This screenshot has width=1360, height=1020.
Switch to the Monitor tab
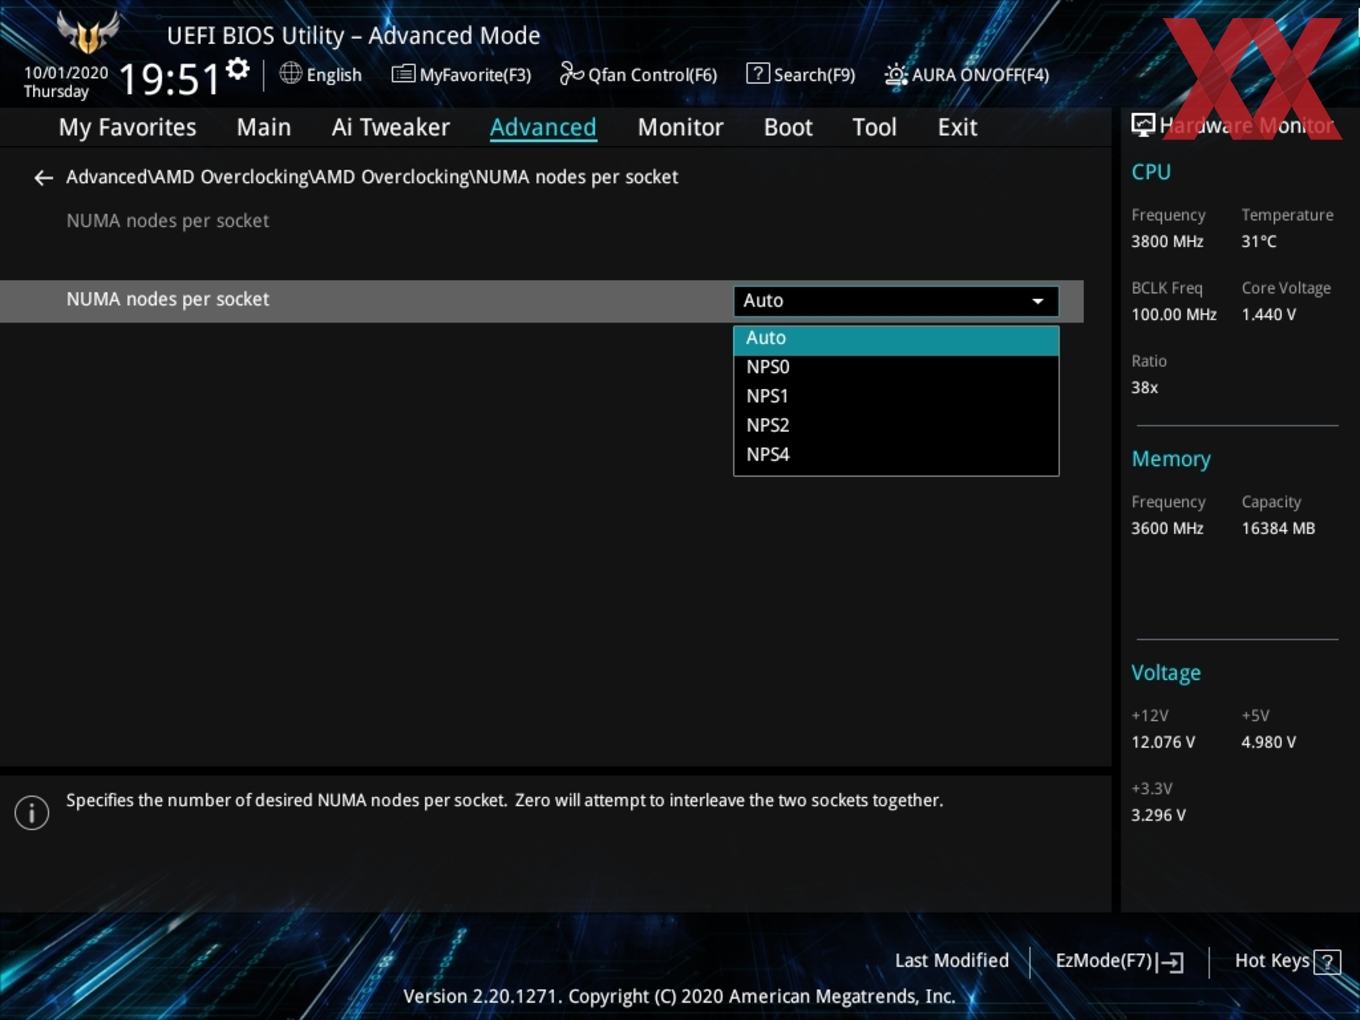click(680, 127)
